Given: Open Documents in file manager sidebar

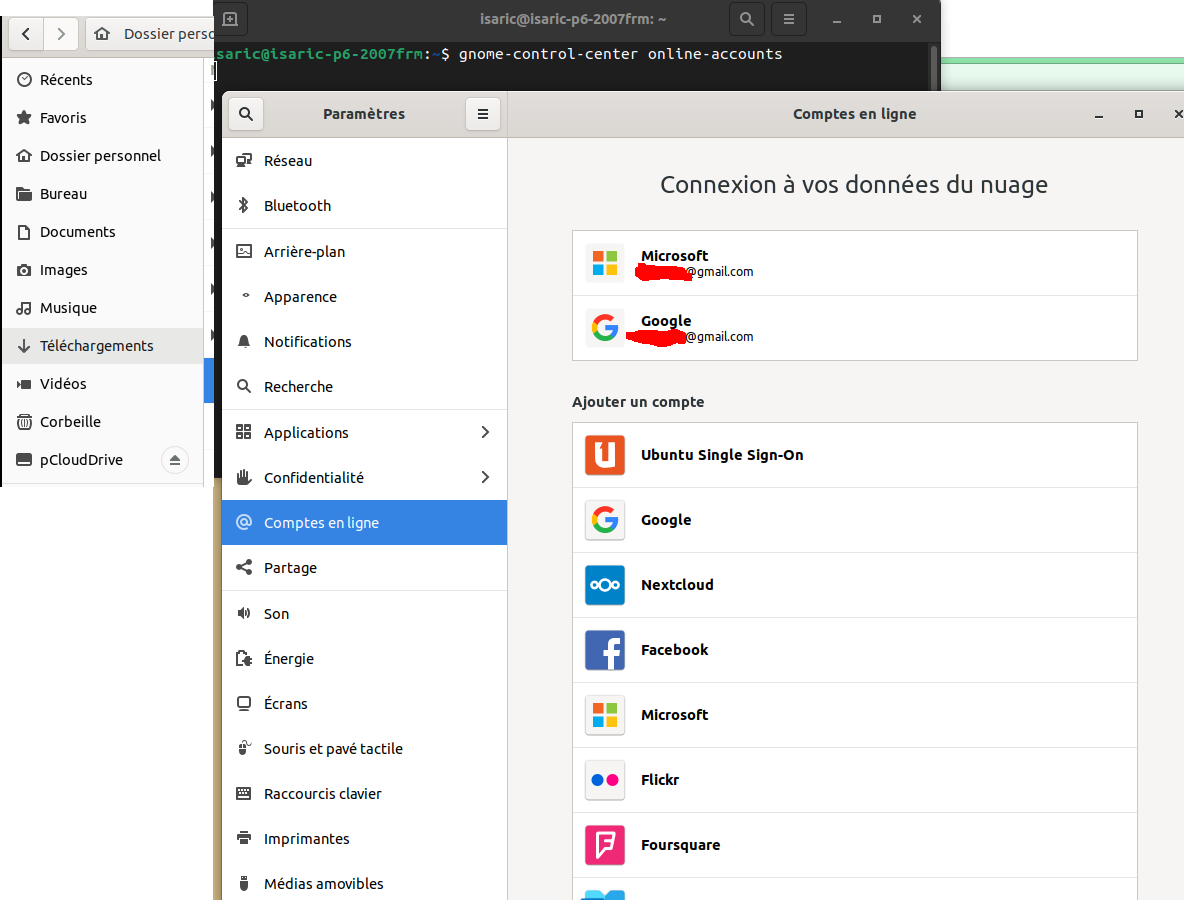Looking at the screenshot, I should click(x=103, y=232).
